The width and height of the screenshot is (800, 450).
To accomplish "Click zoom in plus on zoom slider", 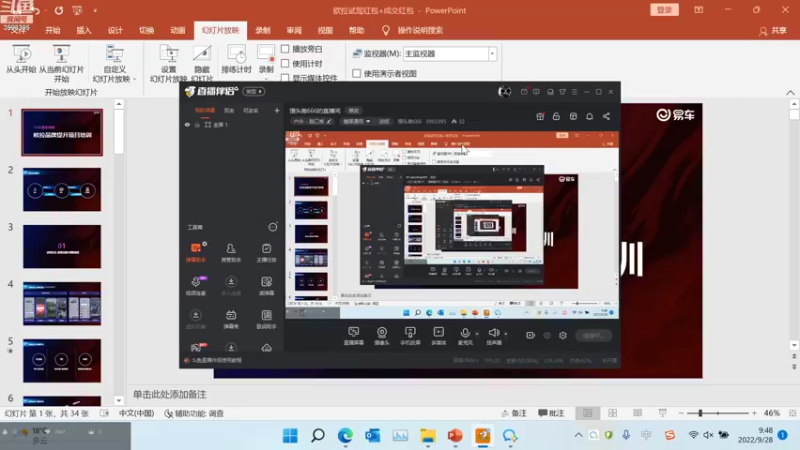I will (x=755, y=413).
